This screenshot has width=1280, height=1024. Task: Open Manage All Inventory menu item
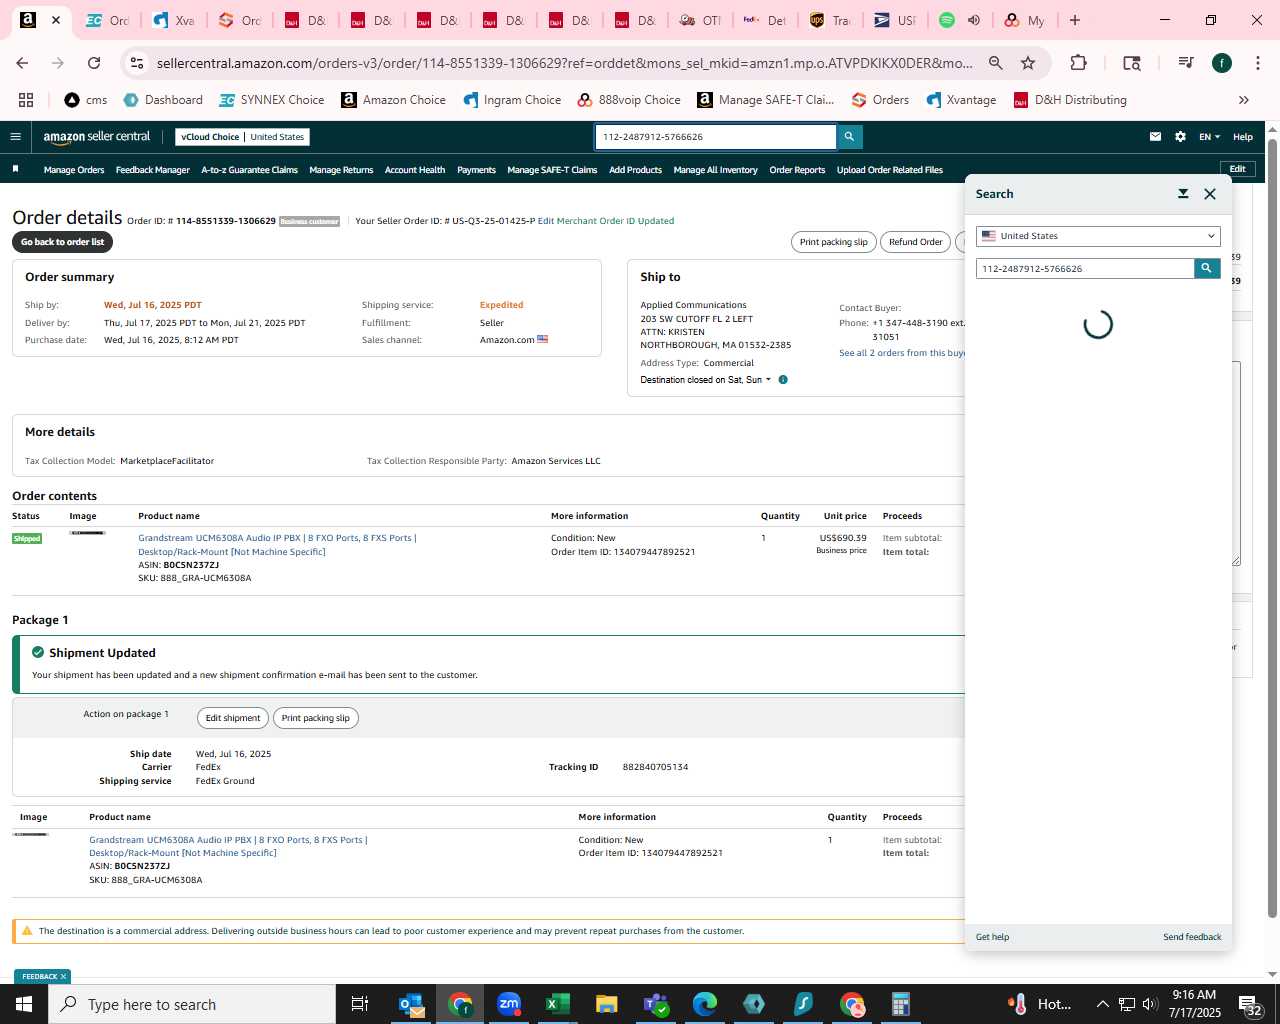click(x=715, y=170)
